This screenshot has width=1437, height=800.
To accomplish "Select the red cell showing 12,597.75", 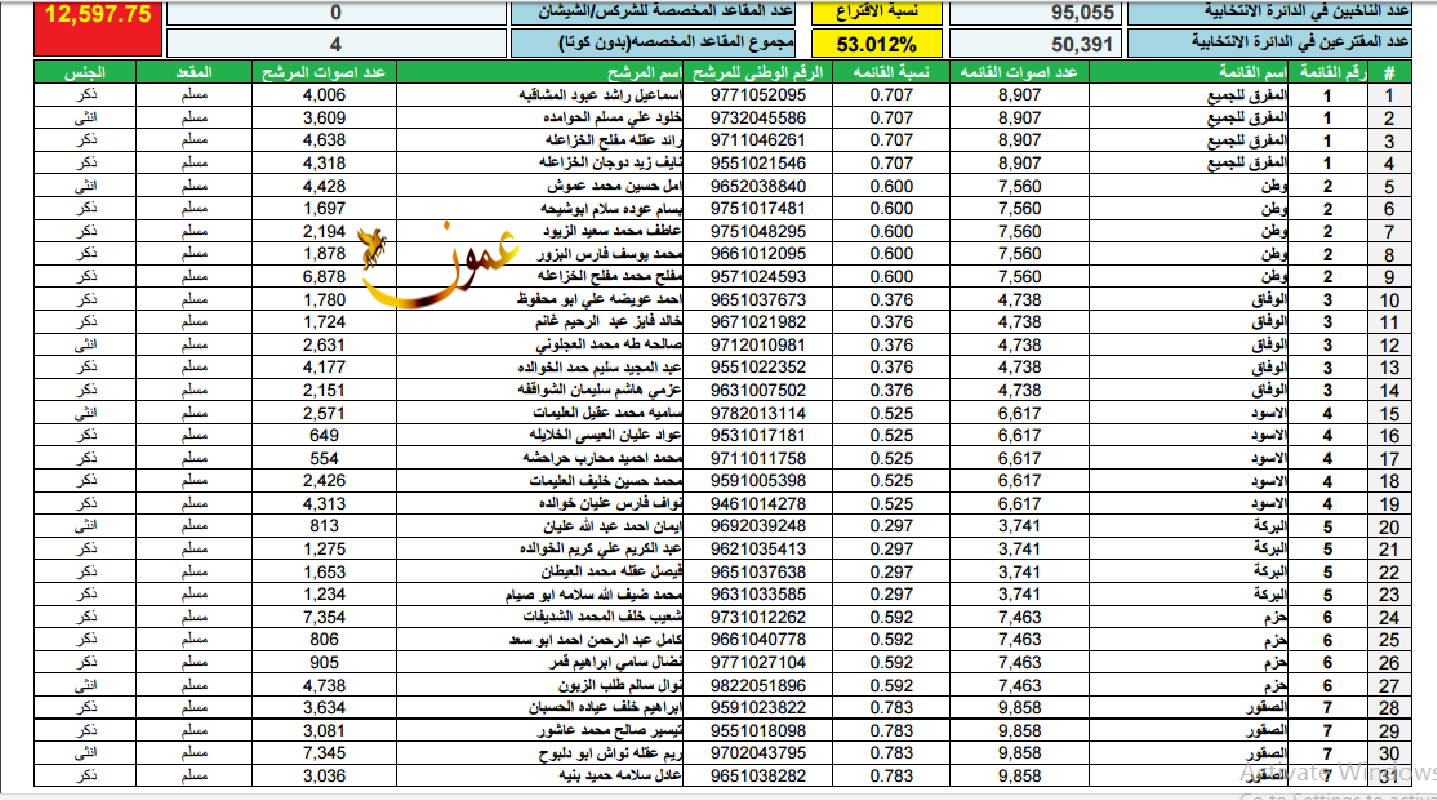I will 97,28.
